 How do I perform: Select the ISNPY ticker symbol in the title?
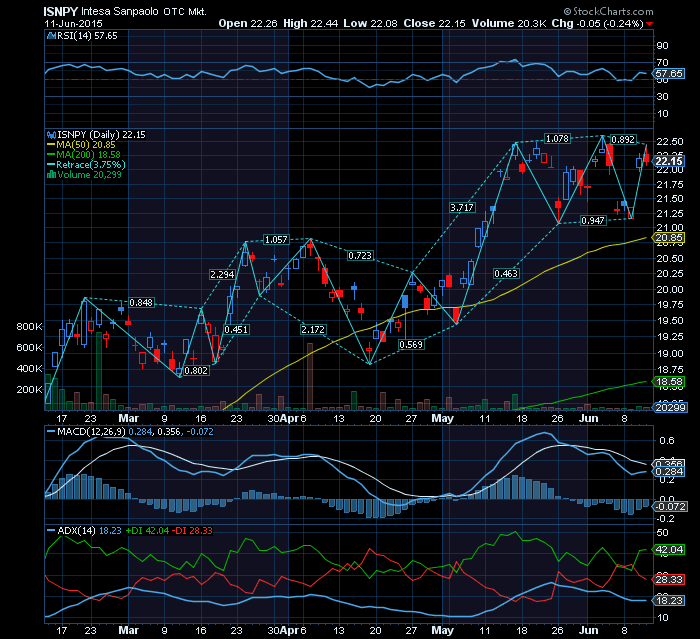(x=61, y=11)
